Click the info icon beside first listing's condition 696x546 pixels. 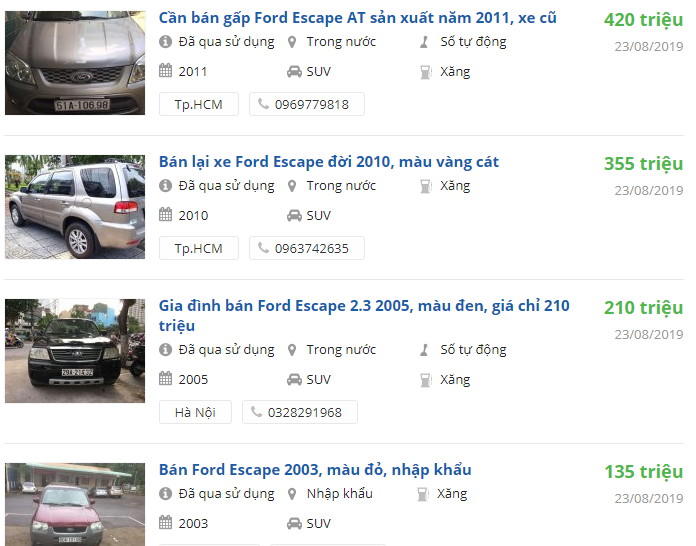pyautogui.click(x=165, y=42)
